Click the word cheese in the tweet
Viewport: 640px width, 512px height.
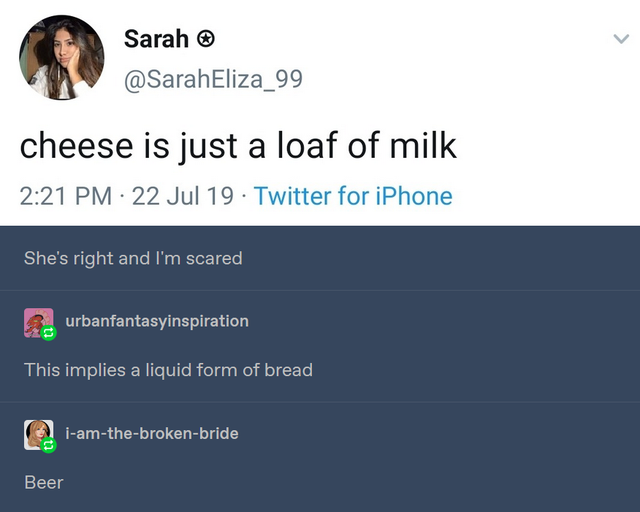pyautogui.click(x=76, y=146)
